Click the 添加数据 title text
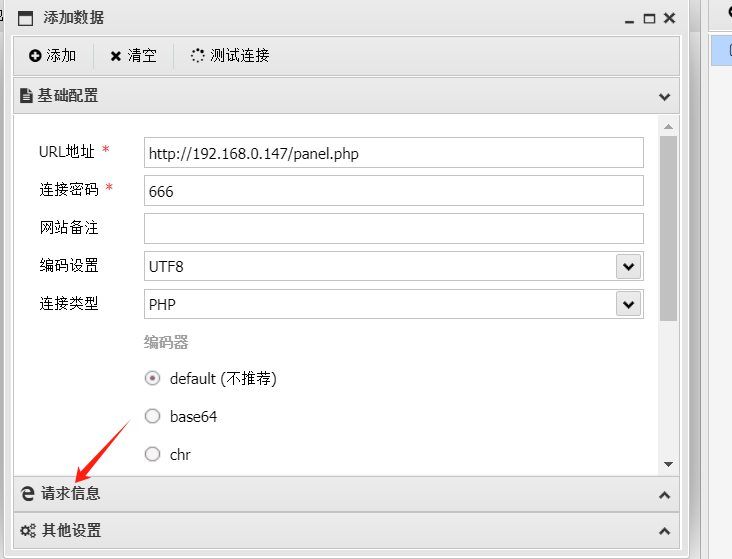 74,18
